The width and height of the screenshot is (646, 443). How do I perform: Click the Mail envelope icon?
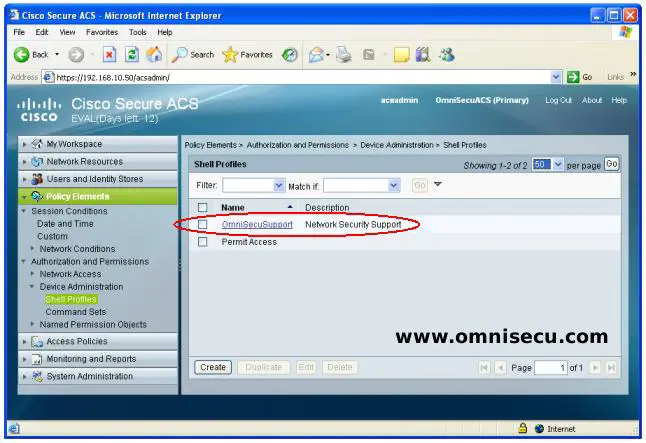(x=316, y=54)
